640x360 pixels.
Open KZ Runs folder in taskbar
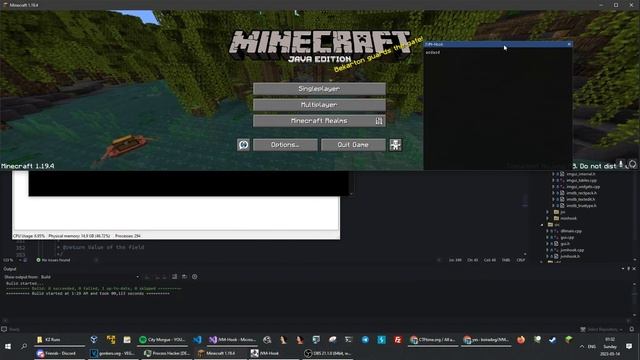59,340
